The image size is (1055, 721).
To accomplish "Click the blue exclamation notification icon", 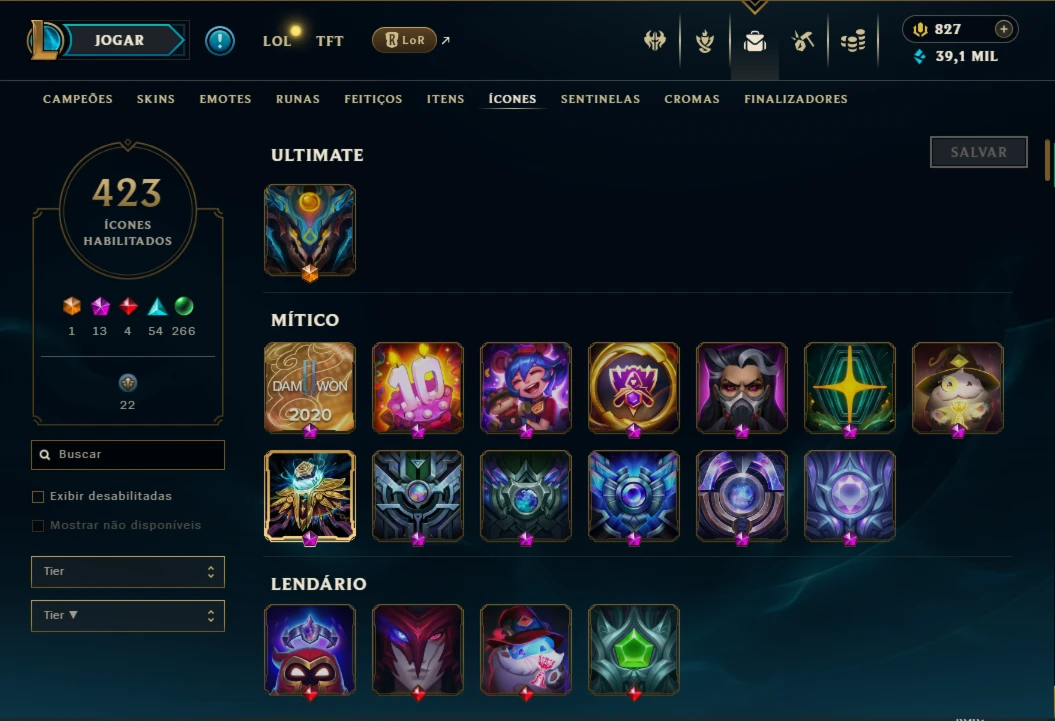I will [x=219, y=40].
